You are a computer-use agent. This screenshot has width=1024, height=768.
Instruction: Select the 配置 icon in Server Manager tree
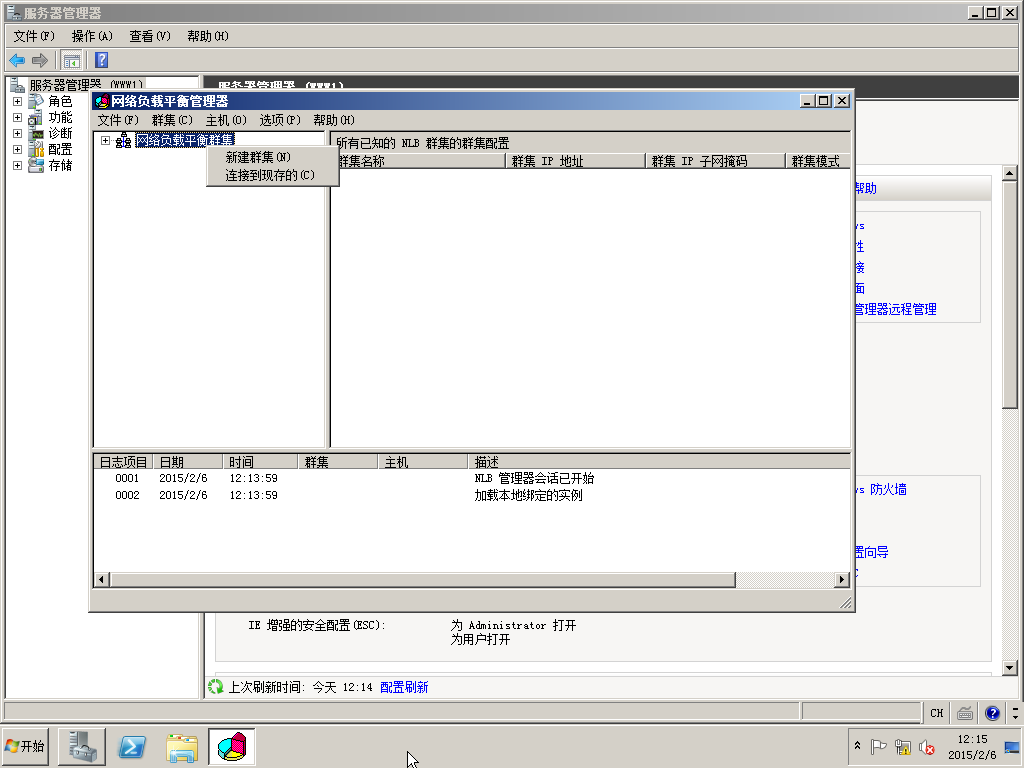pyautogui.click(x=37, y=150)
